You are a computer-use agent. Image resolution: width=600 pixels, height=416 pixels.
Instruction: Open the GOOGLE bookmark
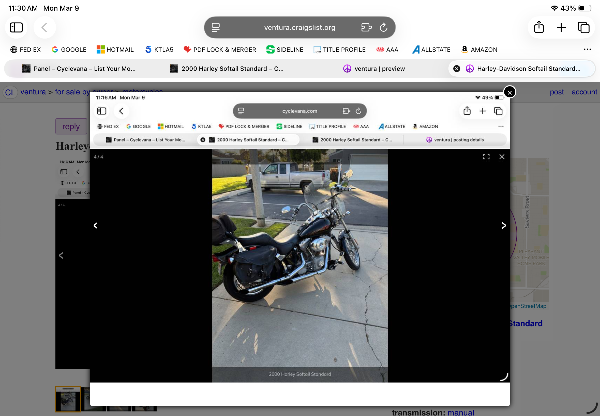tap(69, 48)
